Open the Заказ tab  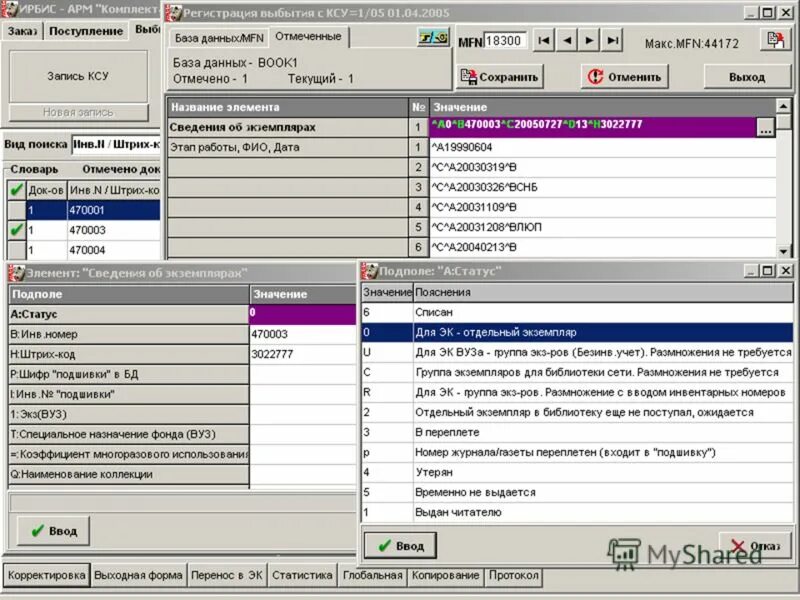pos(22,31)
